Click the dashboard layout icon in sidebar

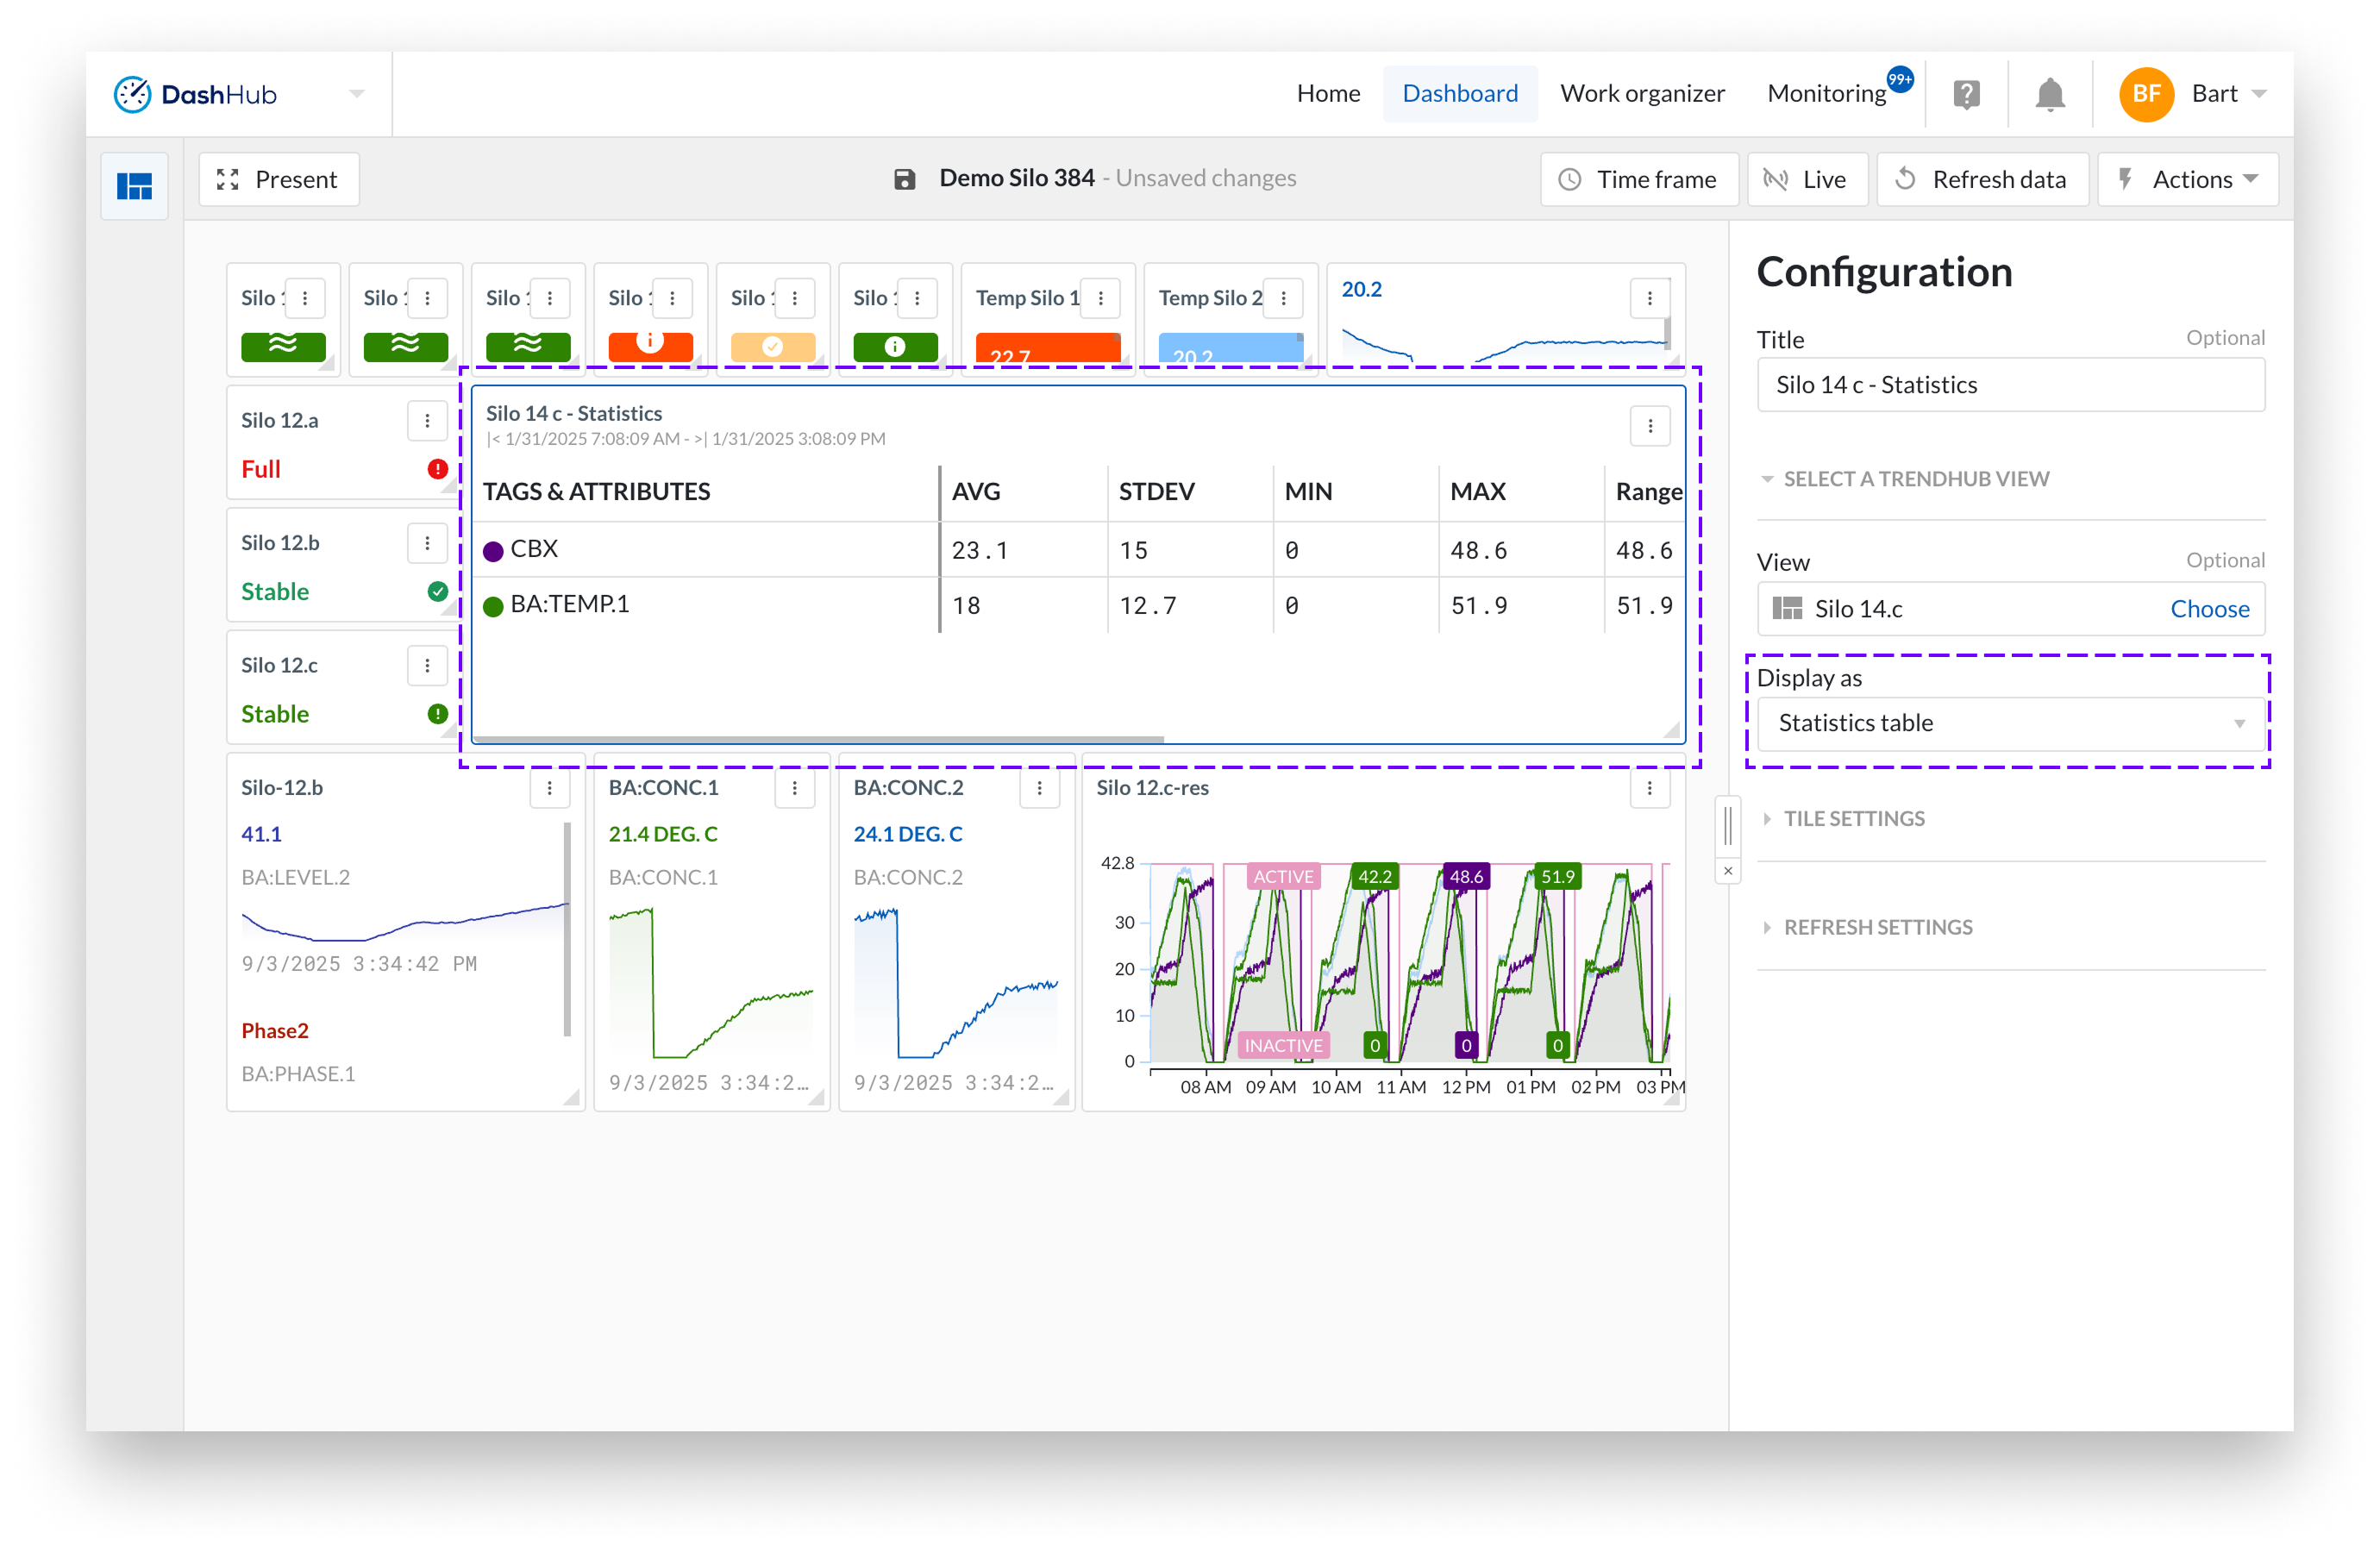pos(134,186)
